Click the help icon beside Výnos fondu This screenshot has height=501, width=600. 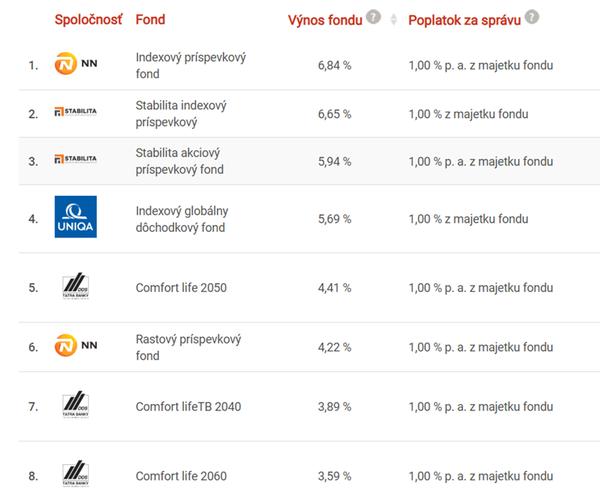tap(374, 17)
